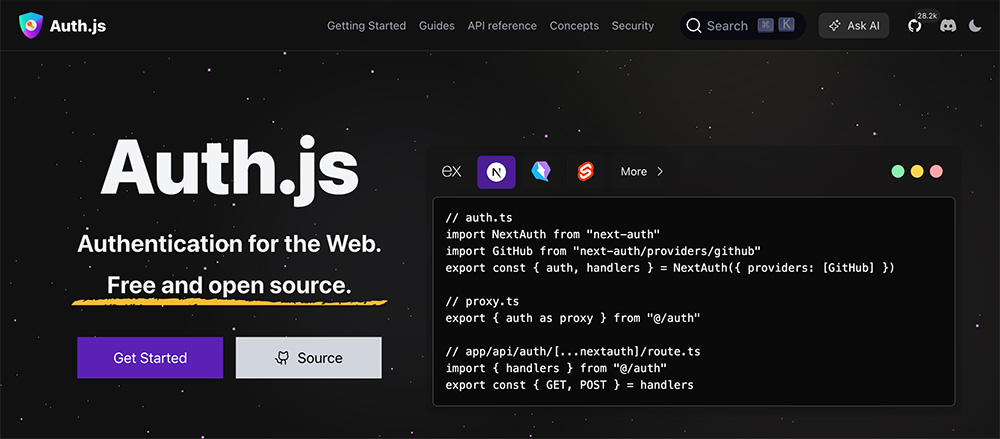
Task: Click the 'export const { GET, POST }' line
Action: coord(570,385)
